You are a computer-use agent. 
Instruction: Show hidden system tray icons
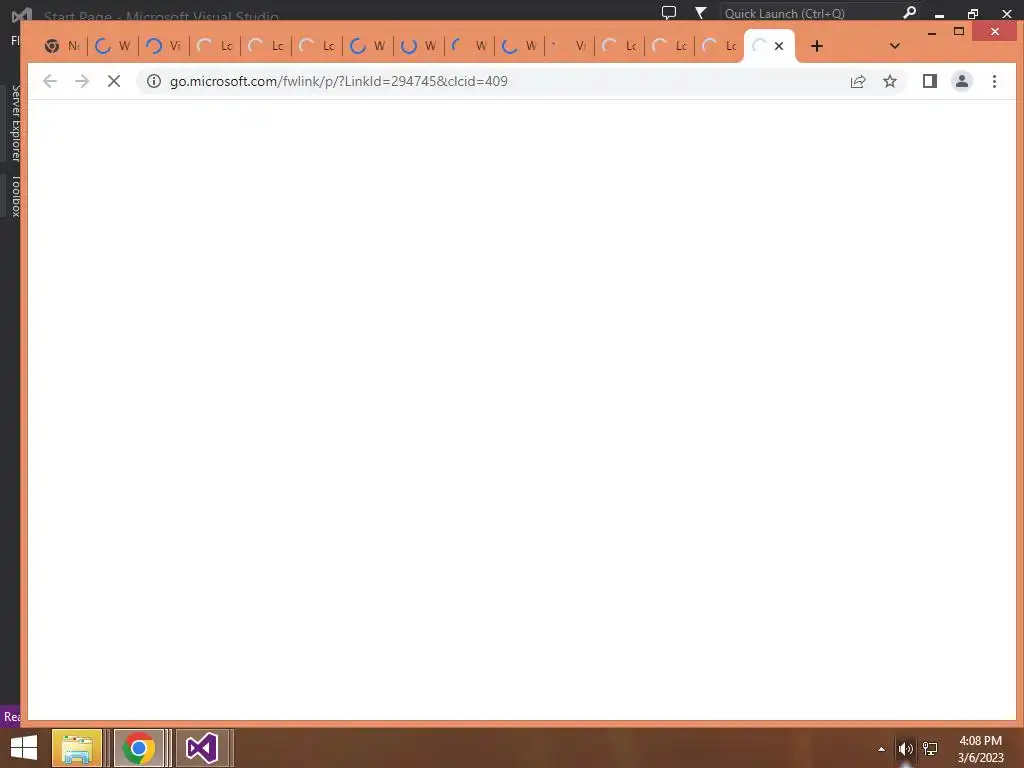pos(881,749)
